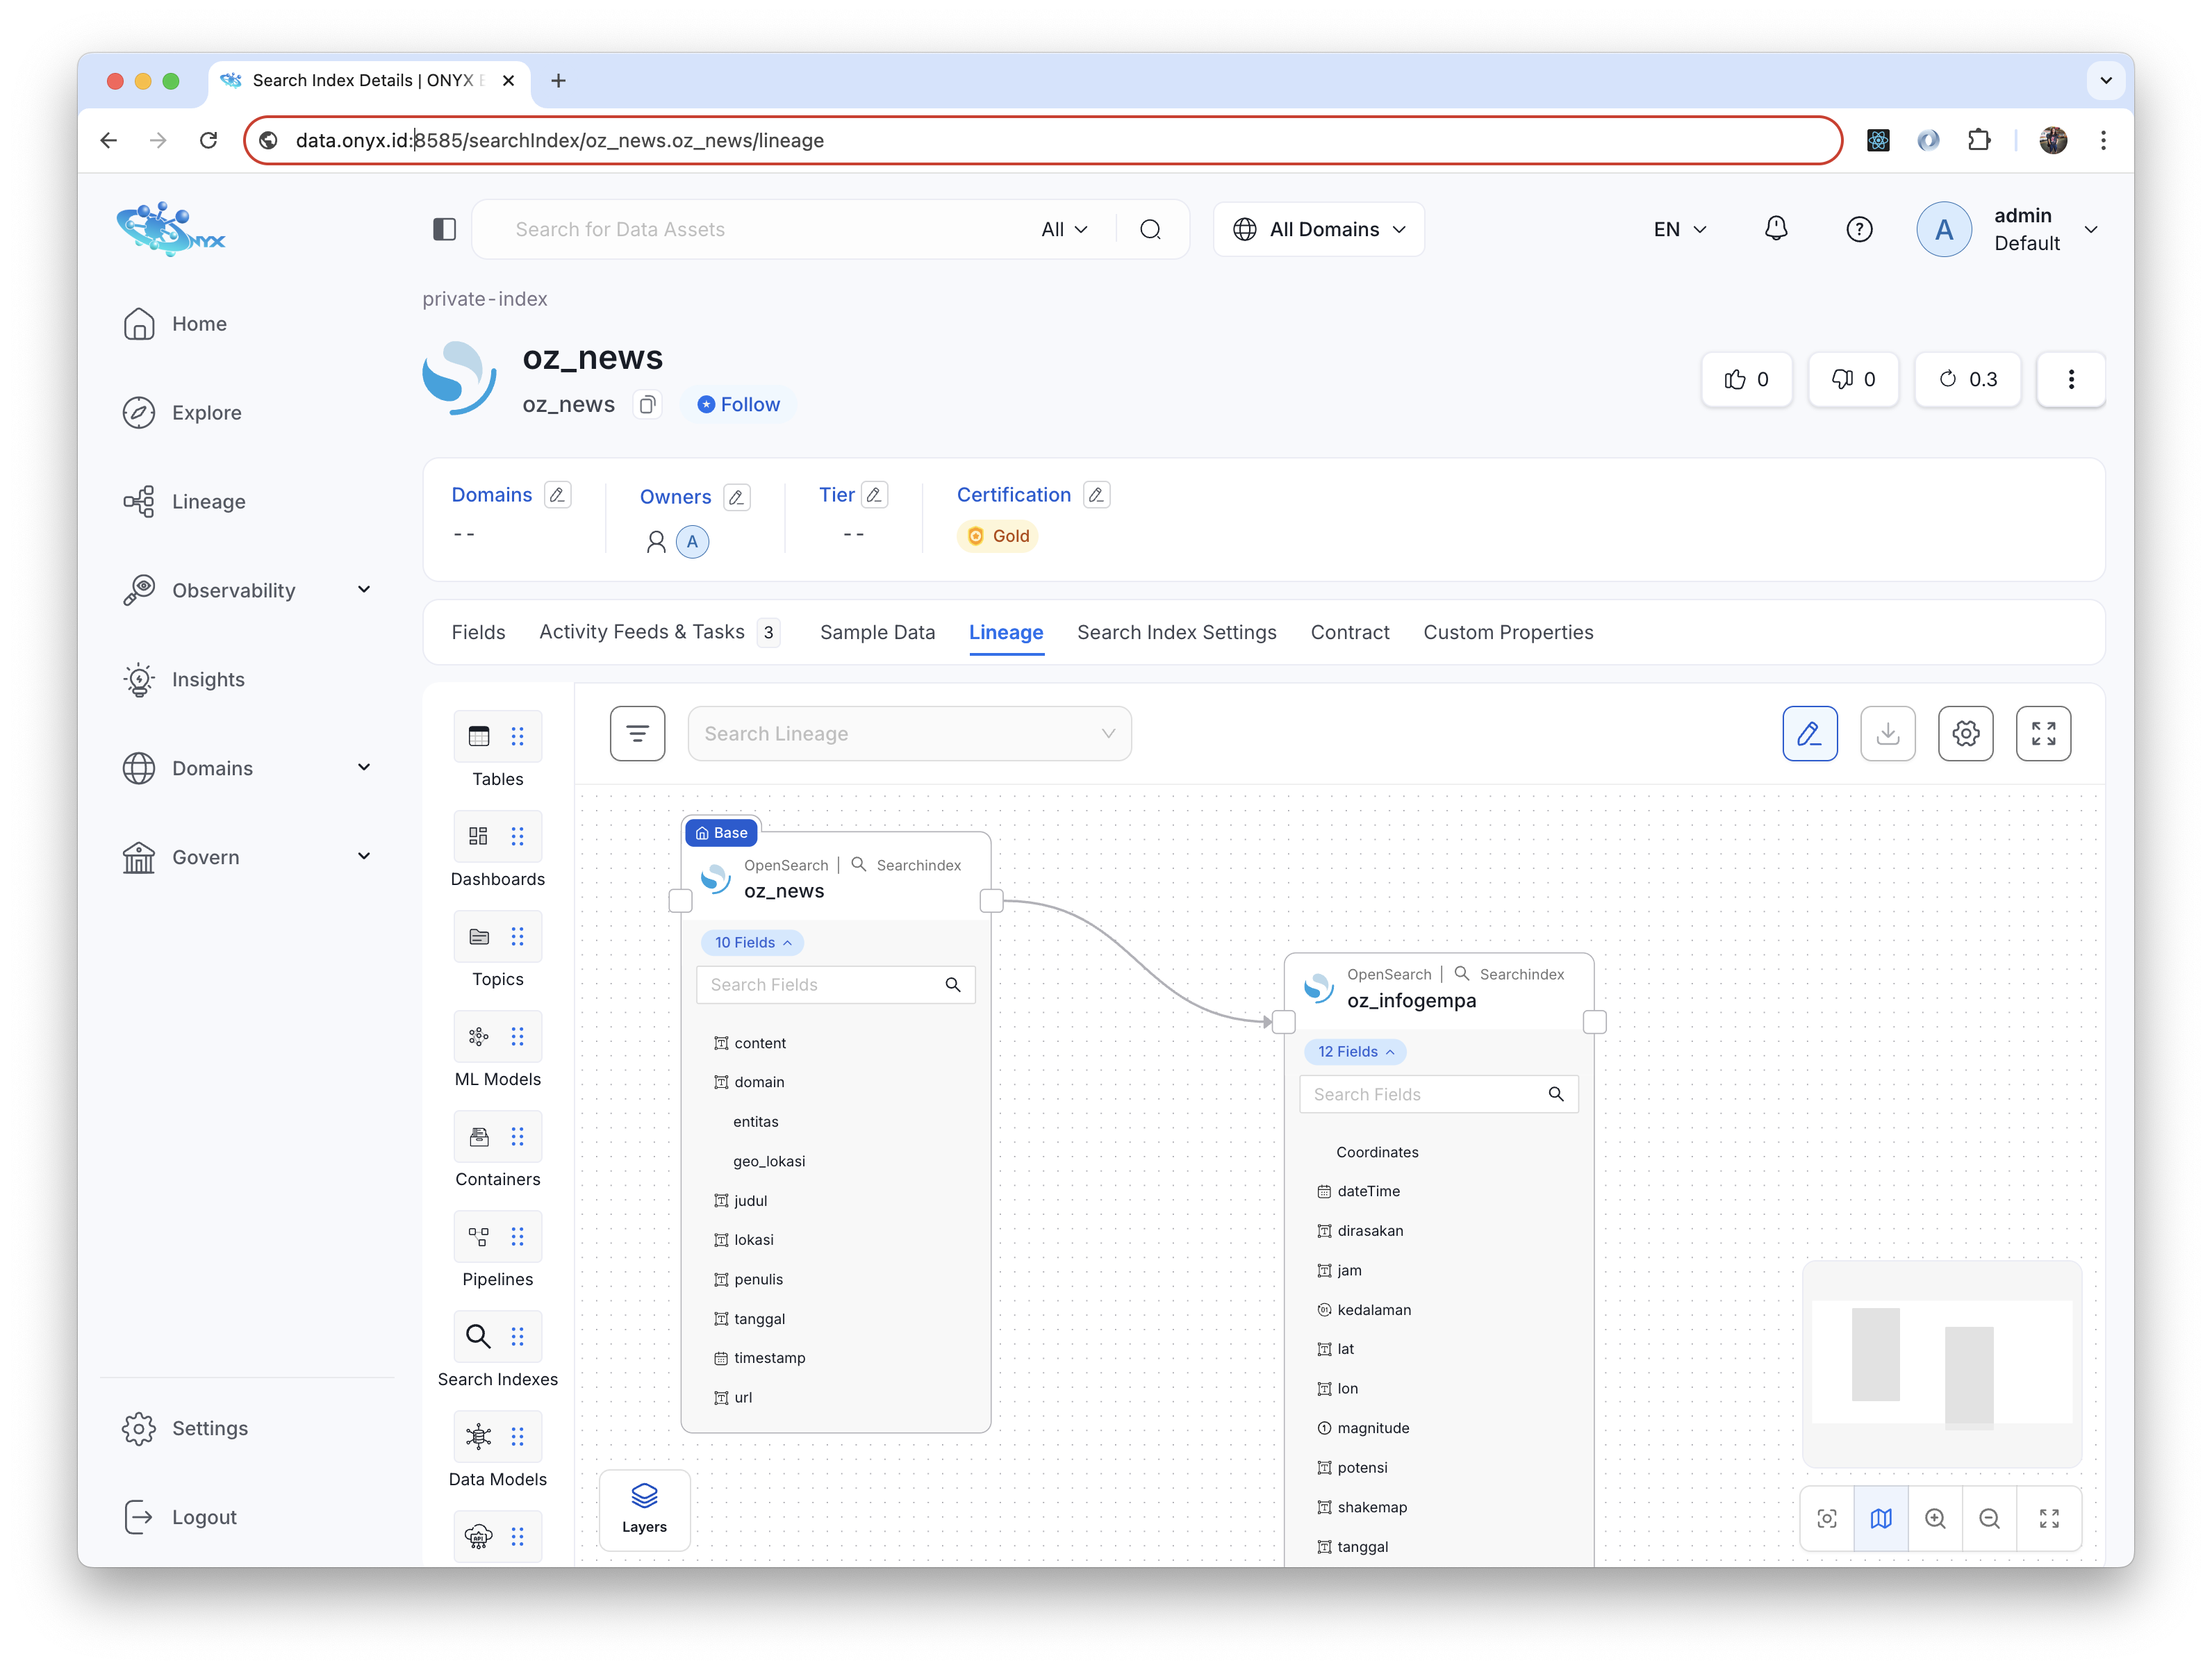
Task: Open lineage settings gear icon
Action: pyautogui.click(x=1964, y=734)
